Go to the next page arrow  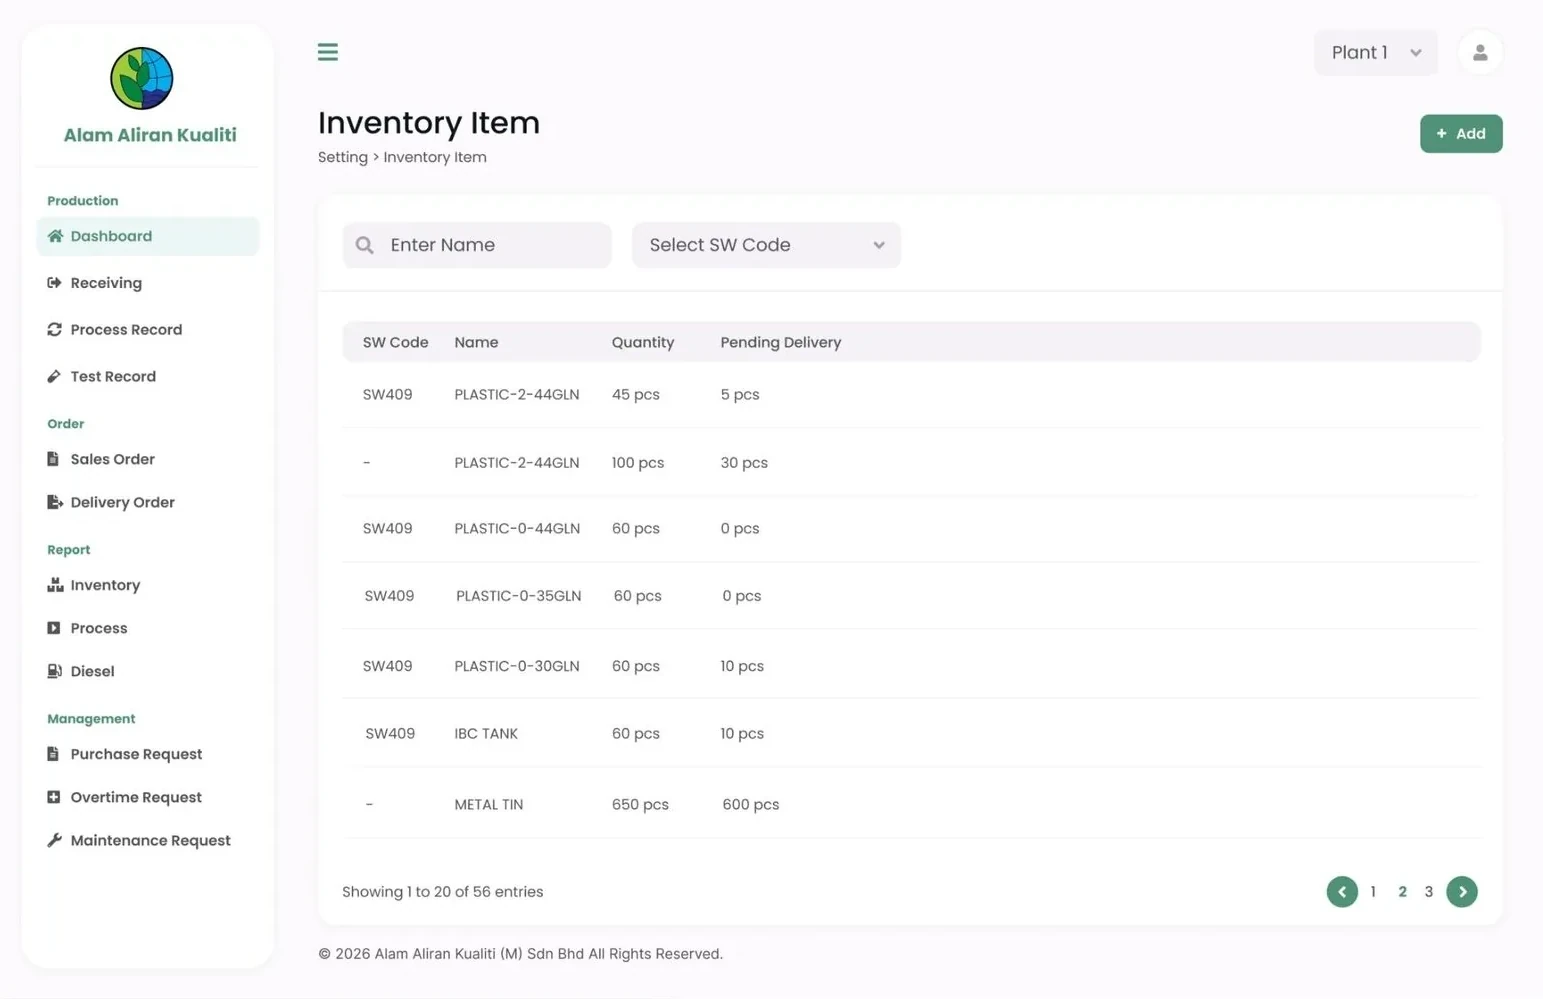pyautogui.click(x=1462, y=891)
